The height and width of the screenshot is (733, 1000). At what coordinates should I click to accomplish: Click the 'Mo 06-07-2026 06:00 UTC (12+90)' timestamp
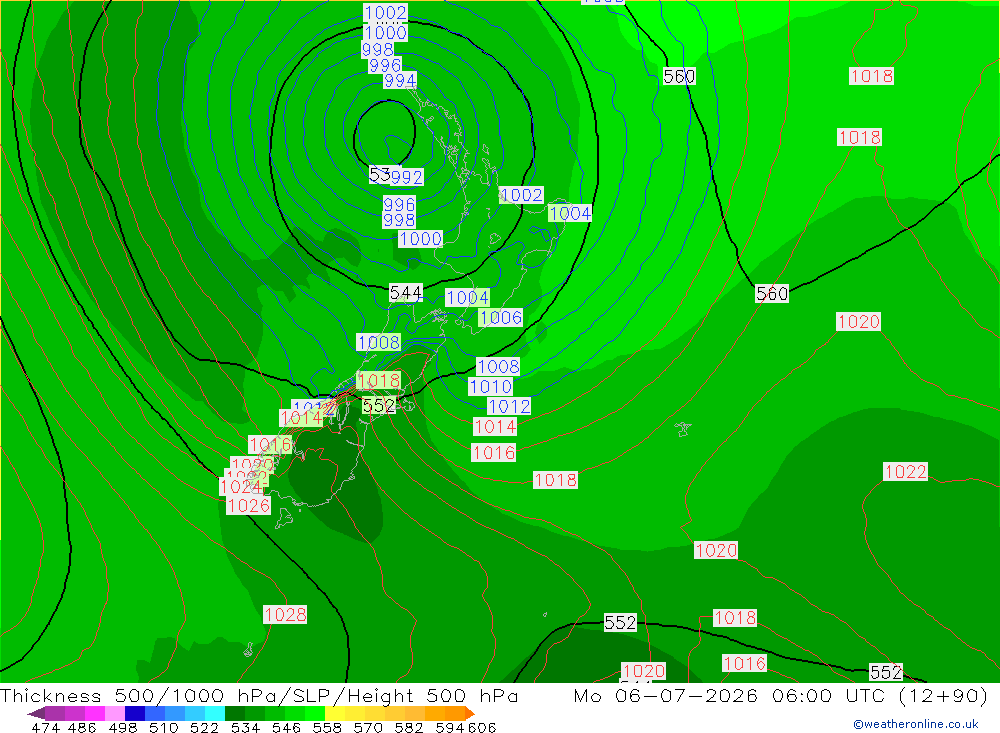[x=780, y=695]
